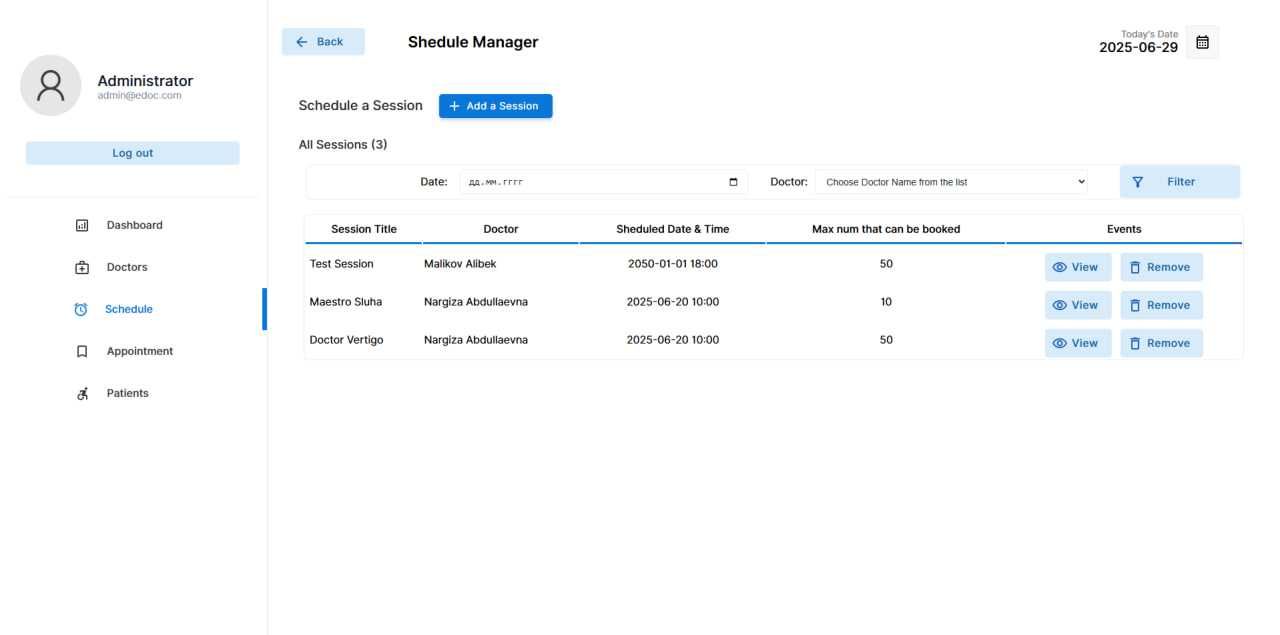The height and width of the screenshot is (635, 1280).
Task: Click the administrator profile avatar
Action: pos(51,86)
